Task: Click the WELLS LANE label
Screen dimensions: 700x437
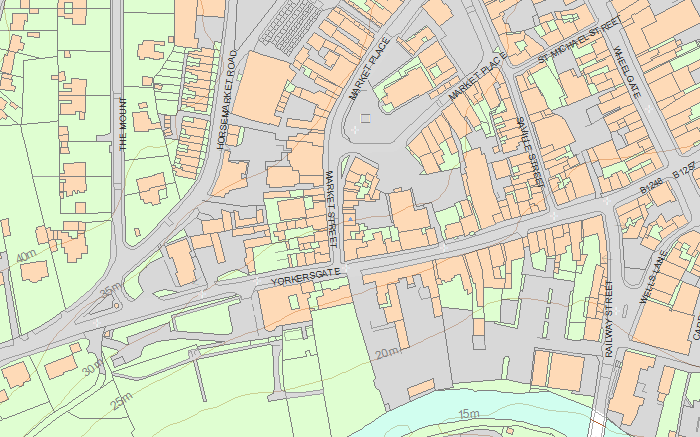Action: coord(653,278)
